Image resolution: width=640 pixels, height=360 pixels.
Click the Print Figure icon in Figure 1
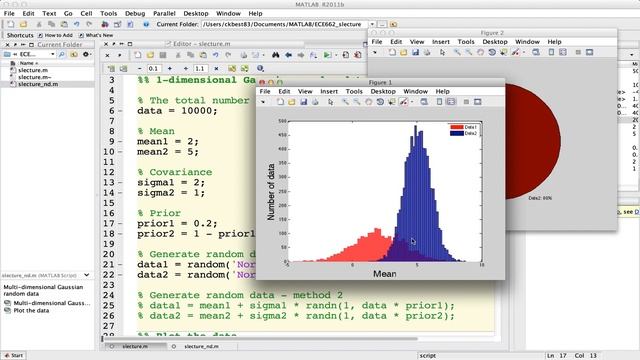coord(315,102)
